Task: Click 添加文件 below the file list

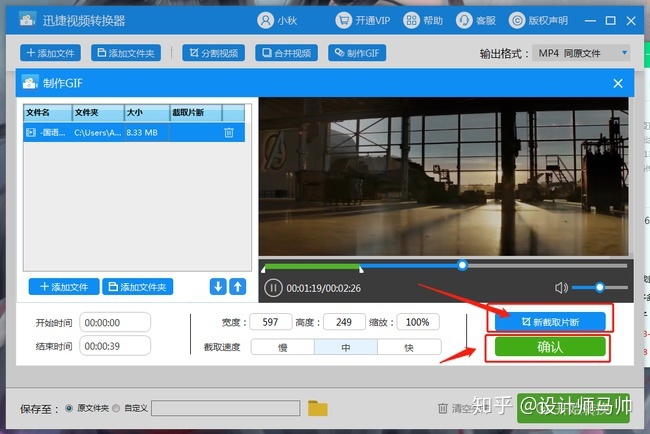Action: tap(64, 287)
